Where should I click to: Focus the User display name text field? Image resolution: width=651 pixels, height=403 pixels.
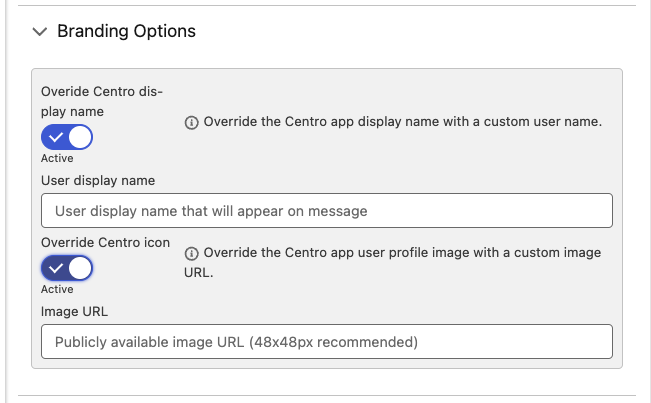[326, 211]
